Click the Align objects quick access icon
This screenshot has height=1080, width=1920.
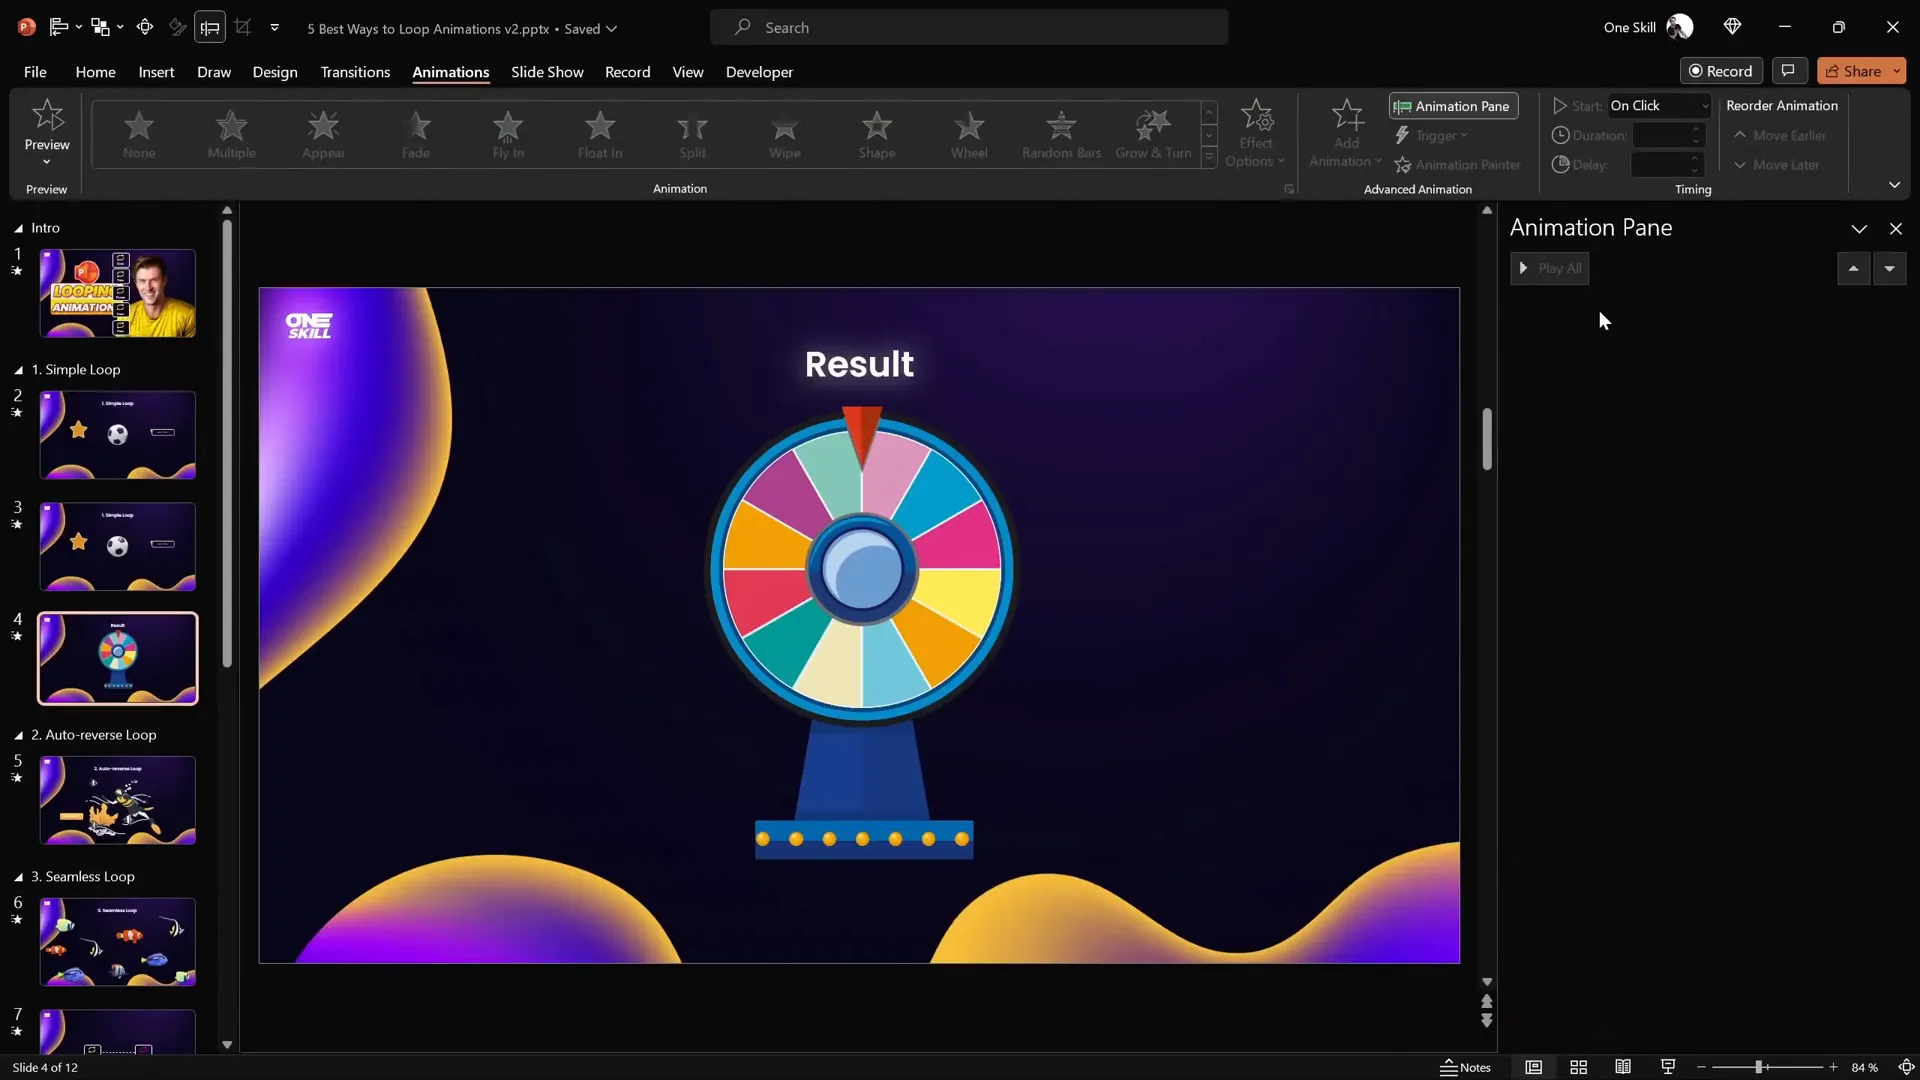[59, 27]
